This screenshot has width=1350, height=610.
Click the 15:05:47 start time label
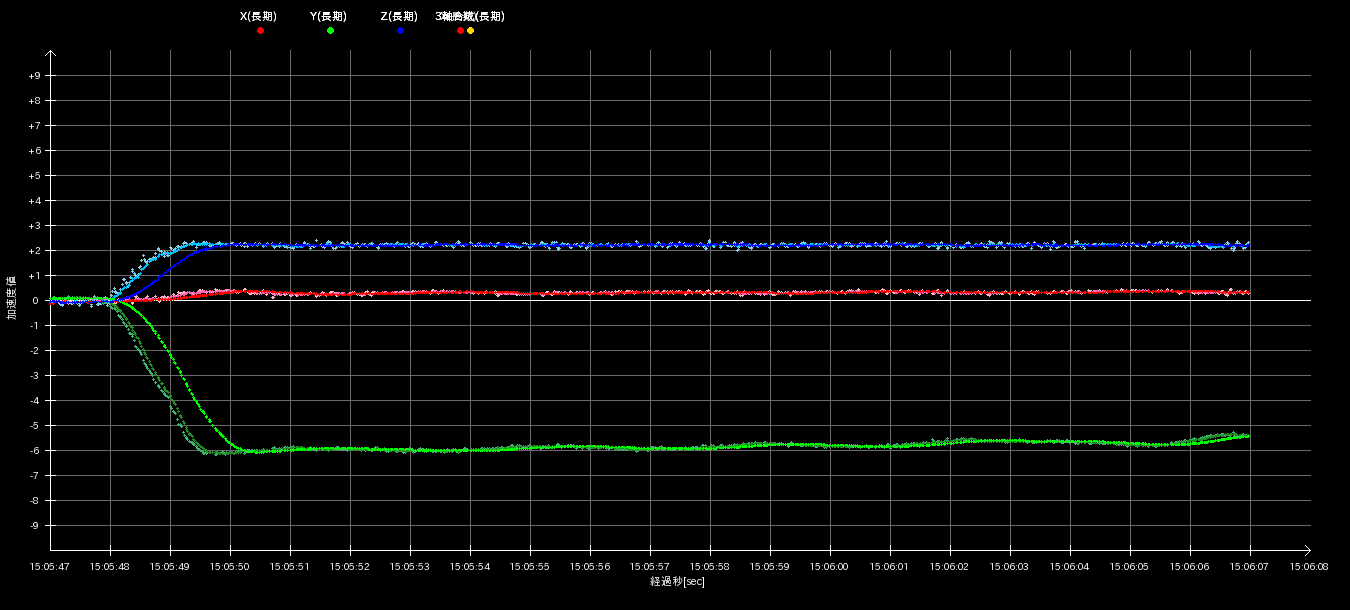click(x=50, y=566)
